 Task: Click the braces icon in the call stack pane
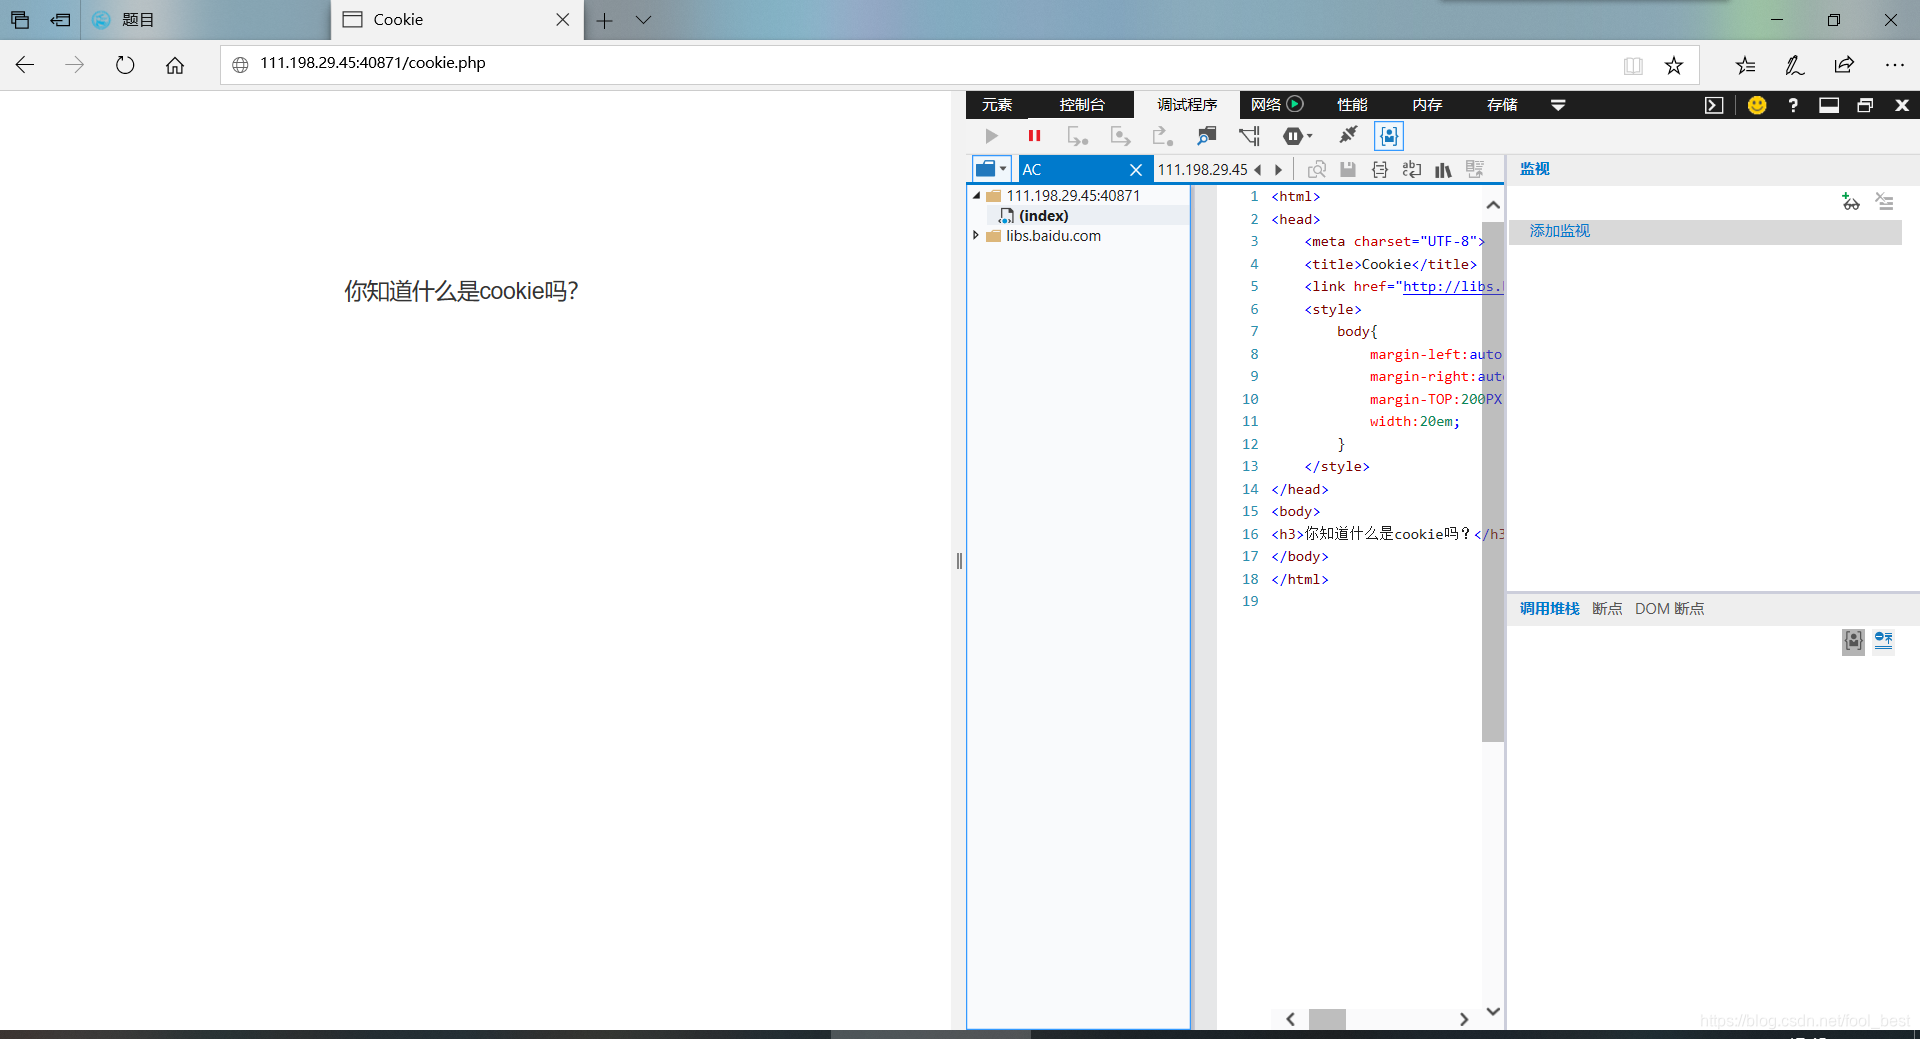coord(1853,641)
